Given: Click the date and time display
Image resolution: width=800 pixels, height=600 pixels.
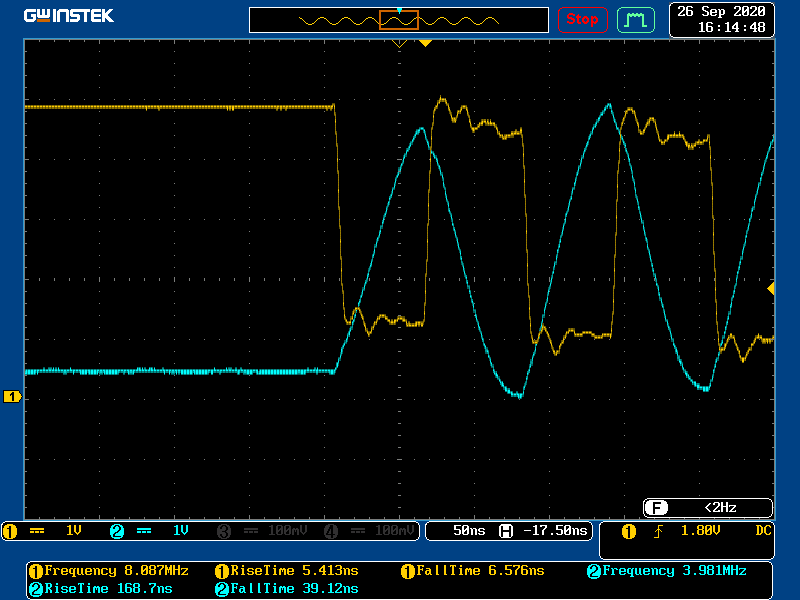Looking at the screenshot, I should coord(721,19).
